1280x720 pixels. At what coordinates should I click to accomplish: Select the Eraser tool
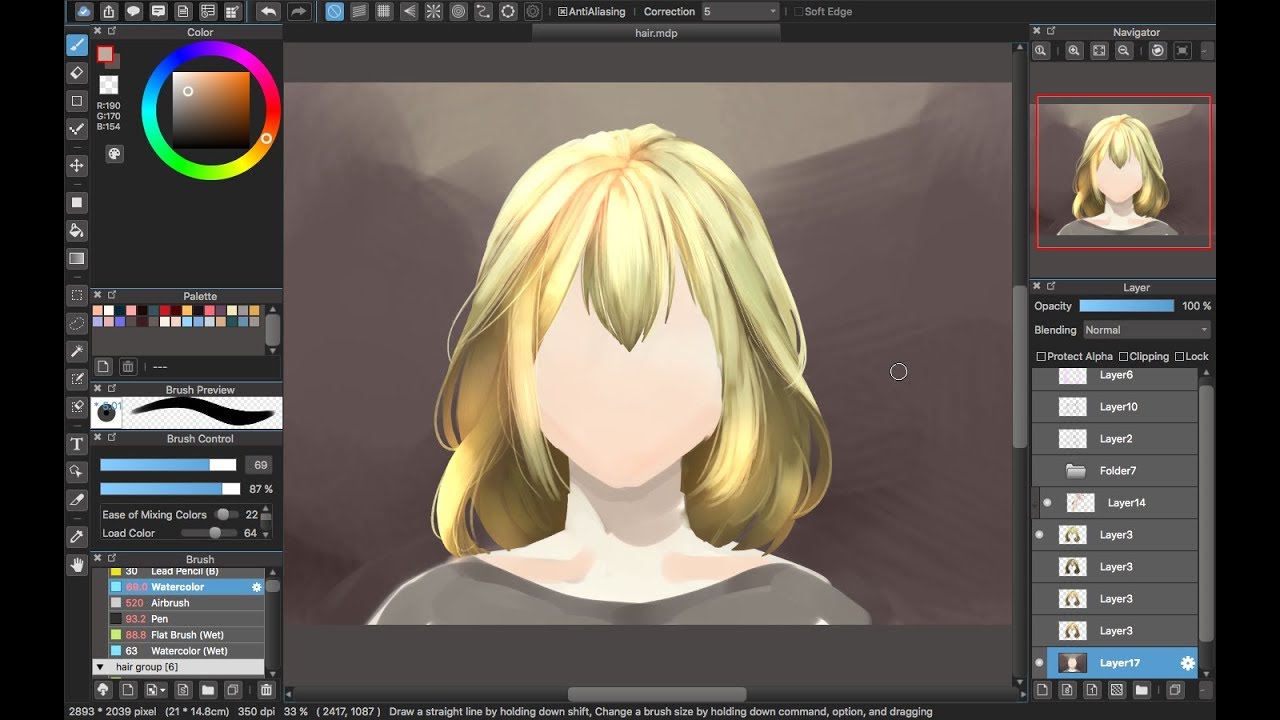(x=77, y=73)
